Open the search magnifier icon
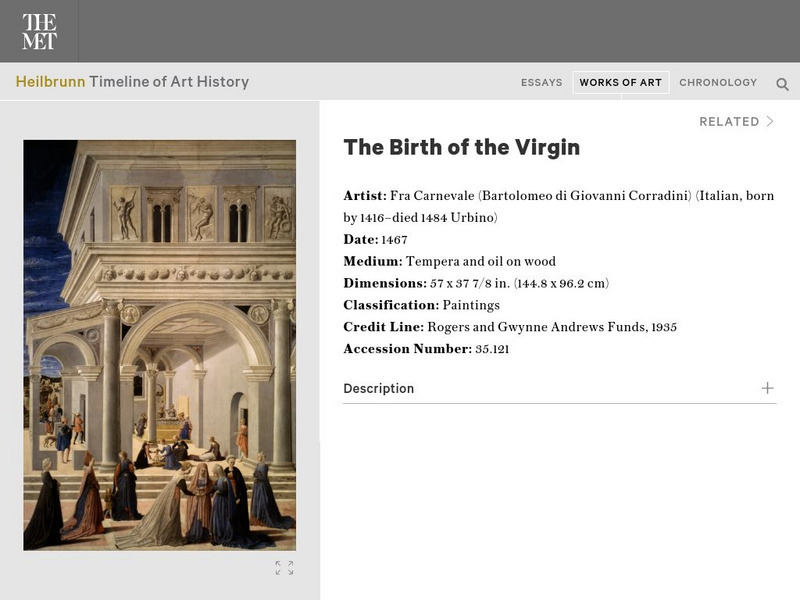 point(783,84)
